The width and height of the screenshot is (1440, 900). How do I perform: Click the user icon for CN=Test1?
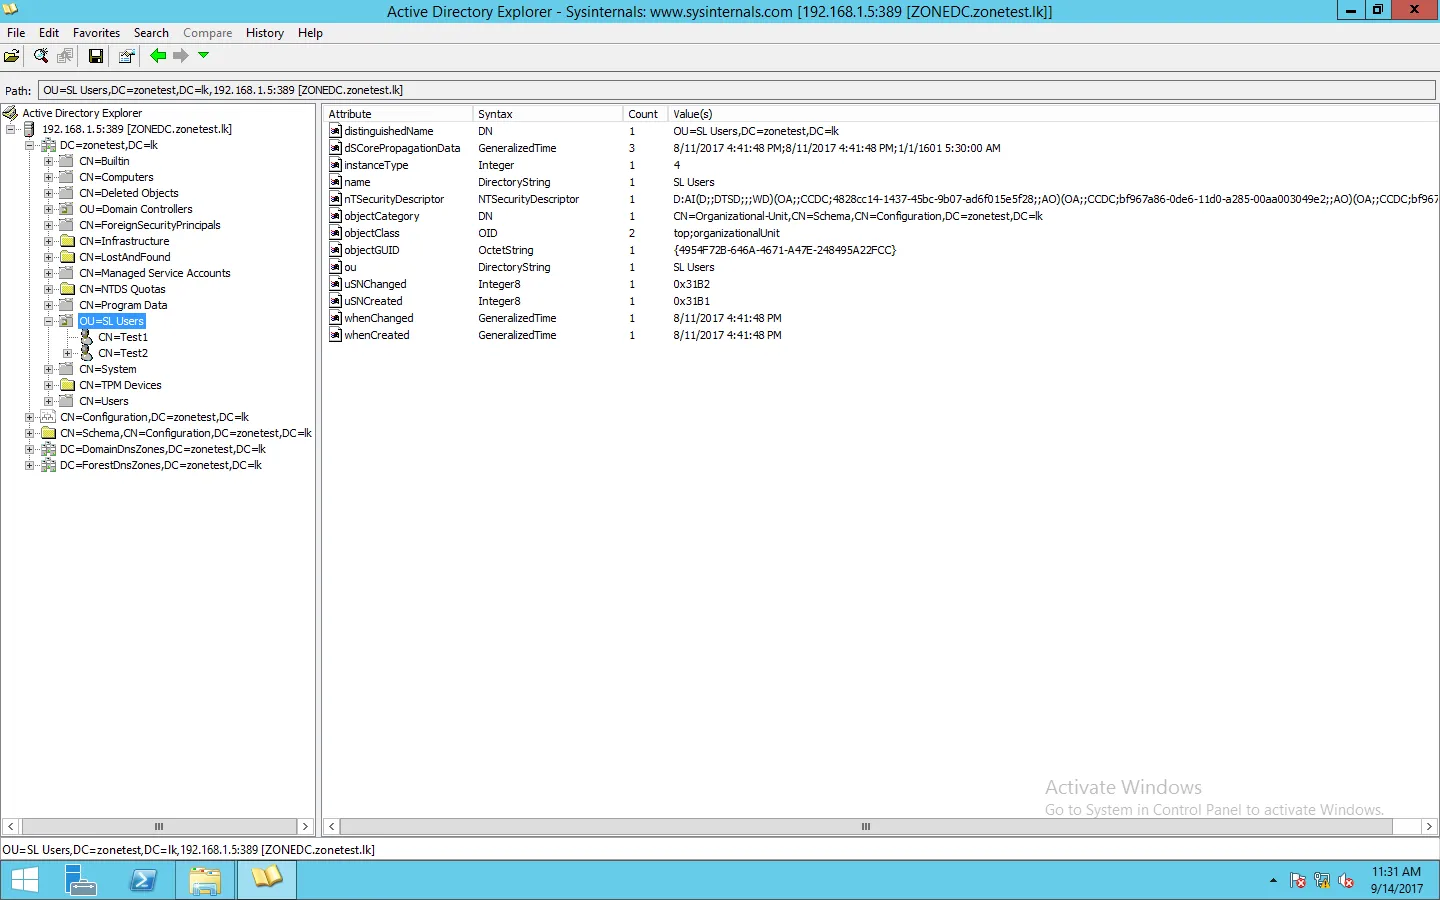86,337
